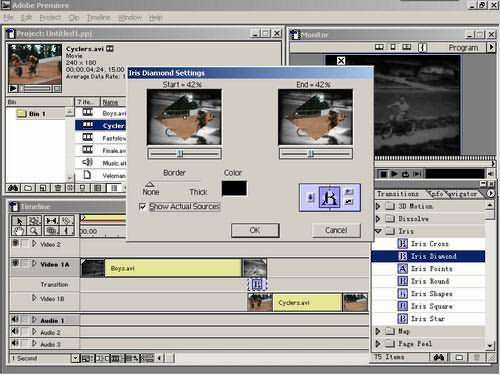Image resolution: width=500 pixels, height=375 pixels.
Task: Select the Iris Cross transition
Action: 429,244
